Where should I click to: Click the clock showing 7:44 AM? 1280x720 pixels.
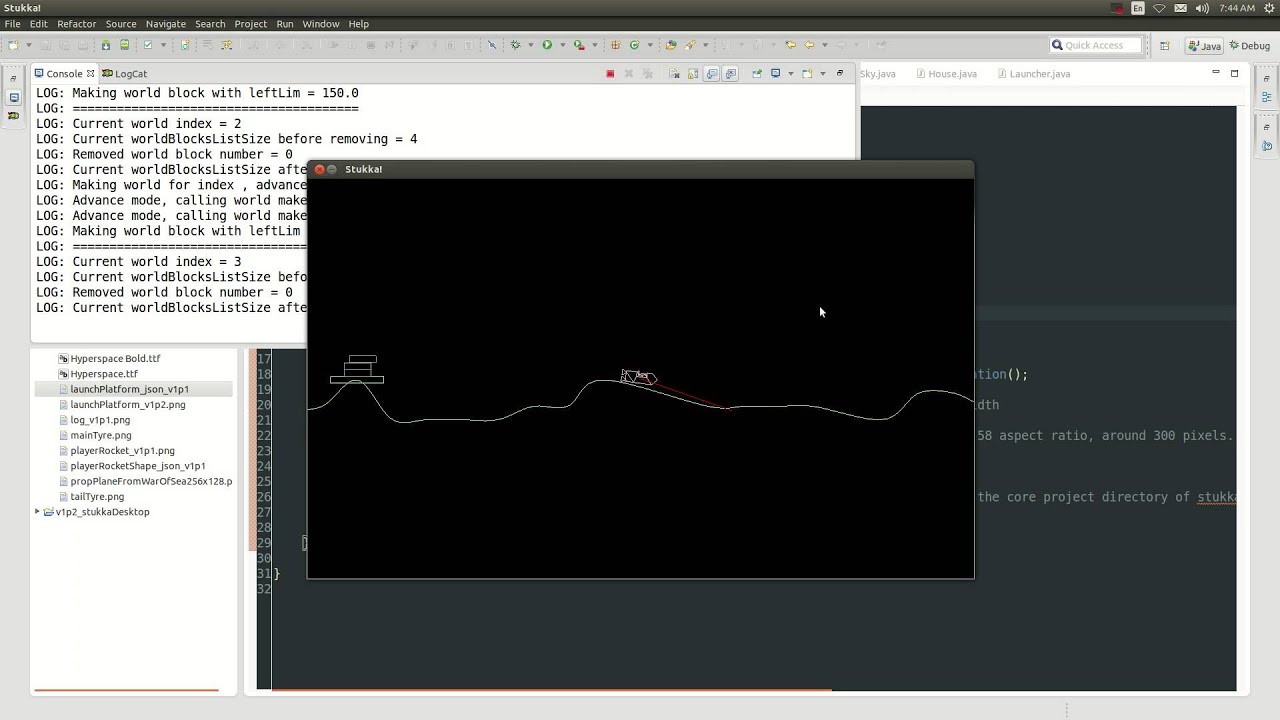(1237, 8)
